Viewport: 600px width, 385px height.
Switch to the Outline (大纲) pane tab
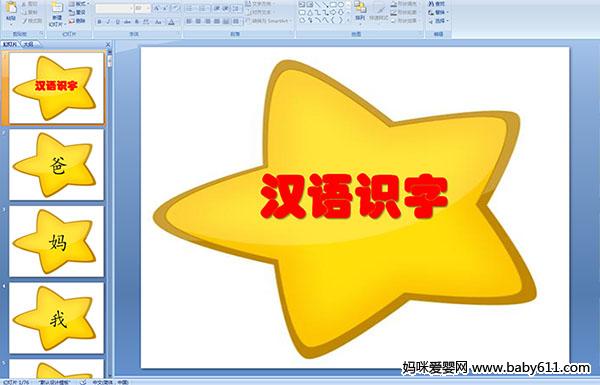tap(28, 44)
